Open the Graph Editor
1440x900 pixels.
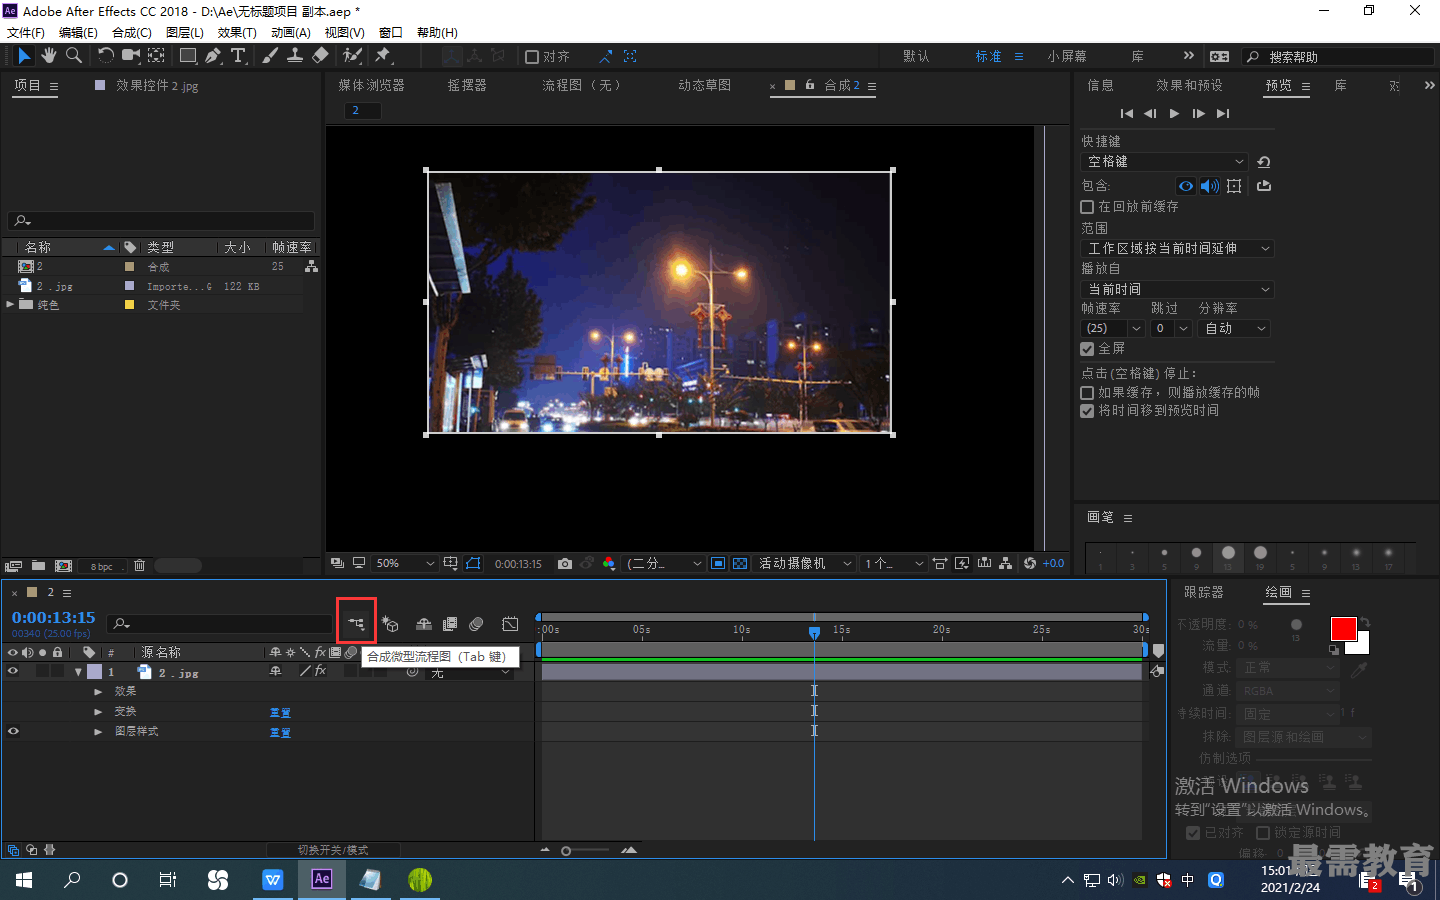point(510,624)
